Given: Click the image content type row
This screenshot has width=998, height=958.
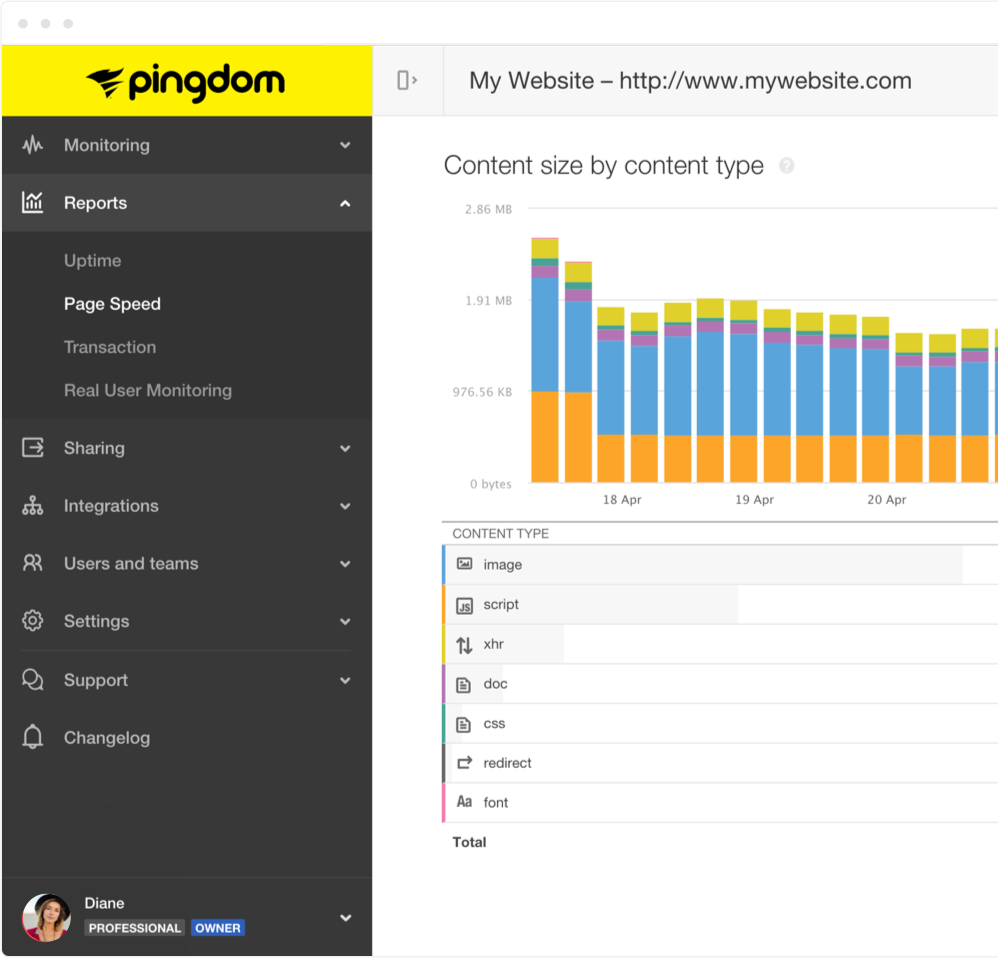Looking at the screenshot, I should [x=700, y=565].
